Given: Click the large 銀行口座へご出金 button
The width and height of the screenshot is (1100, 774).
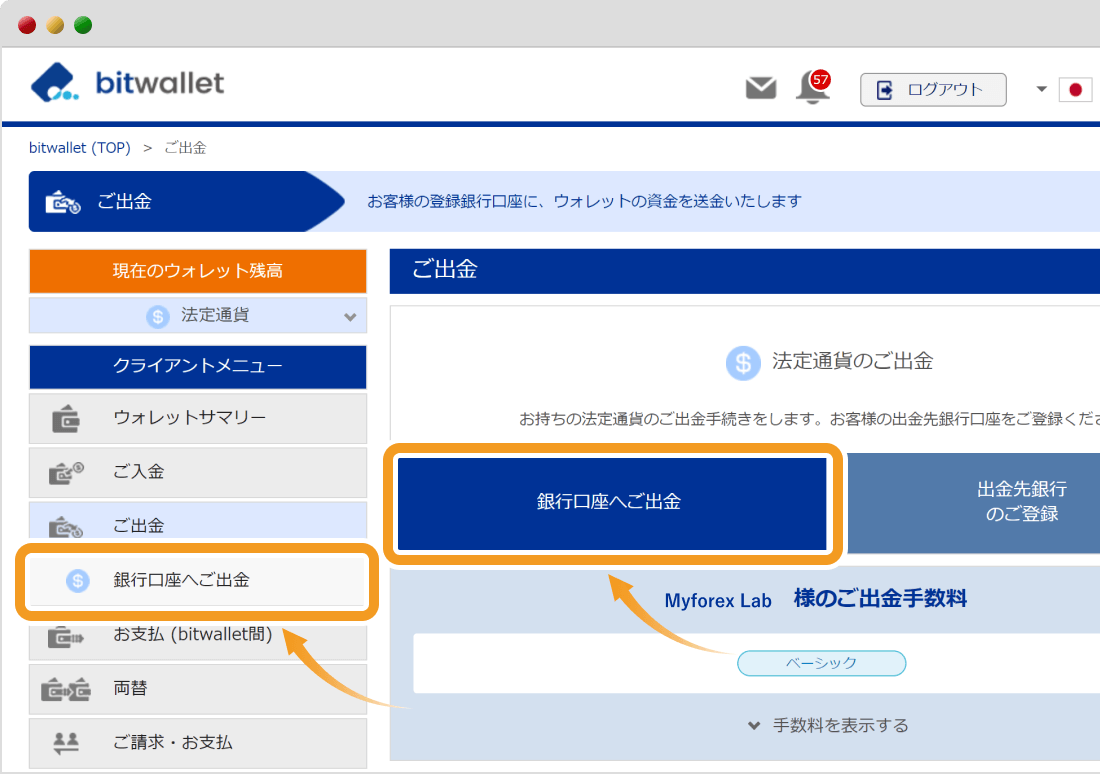Looking at the screenshot, I should [x=612, y=503].
